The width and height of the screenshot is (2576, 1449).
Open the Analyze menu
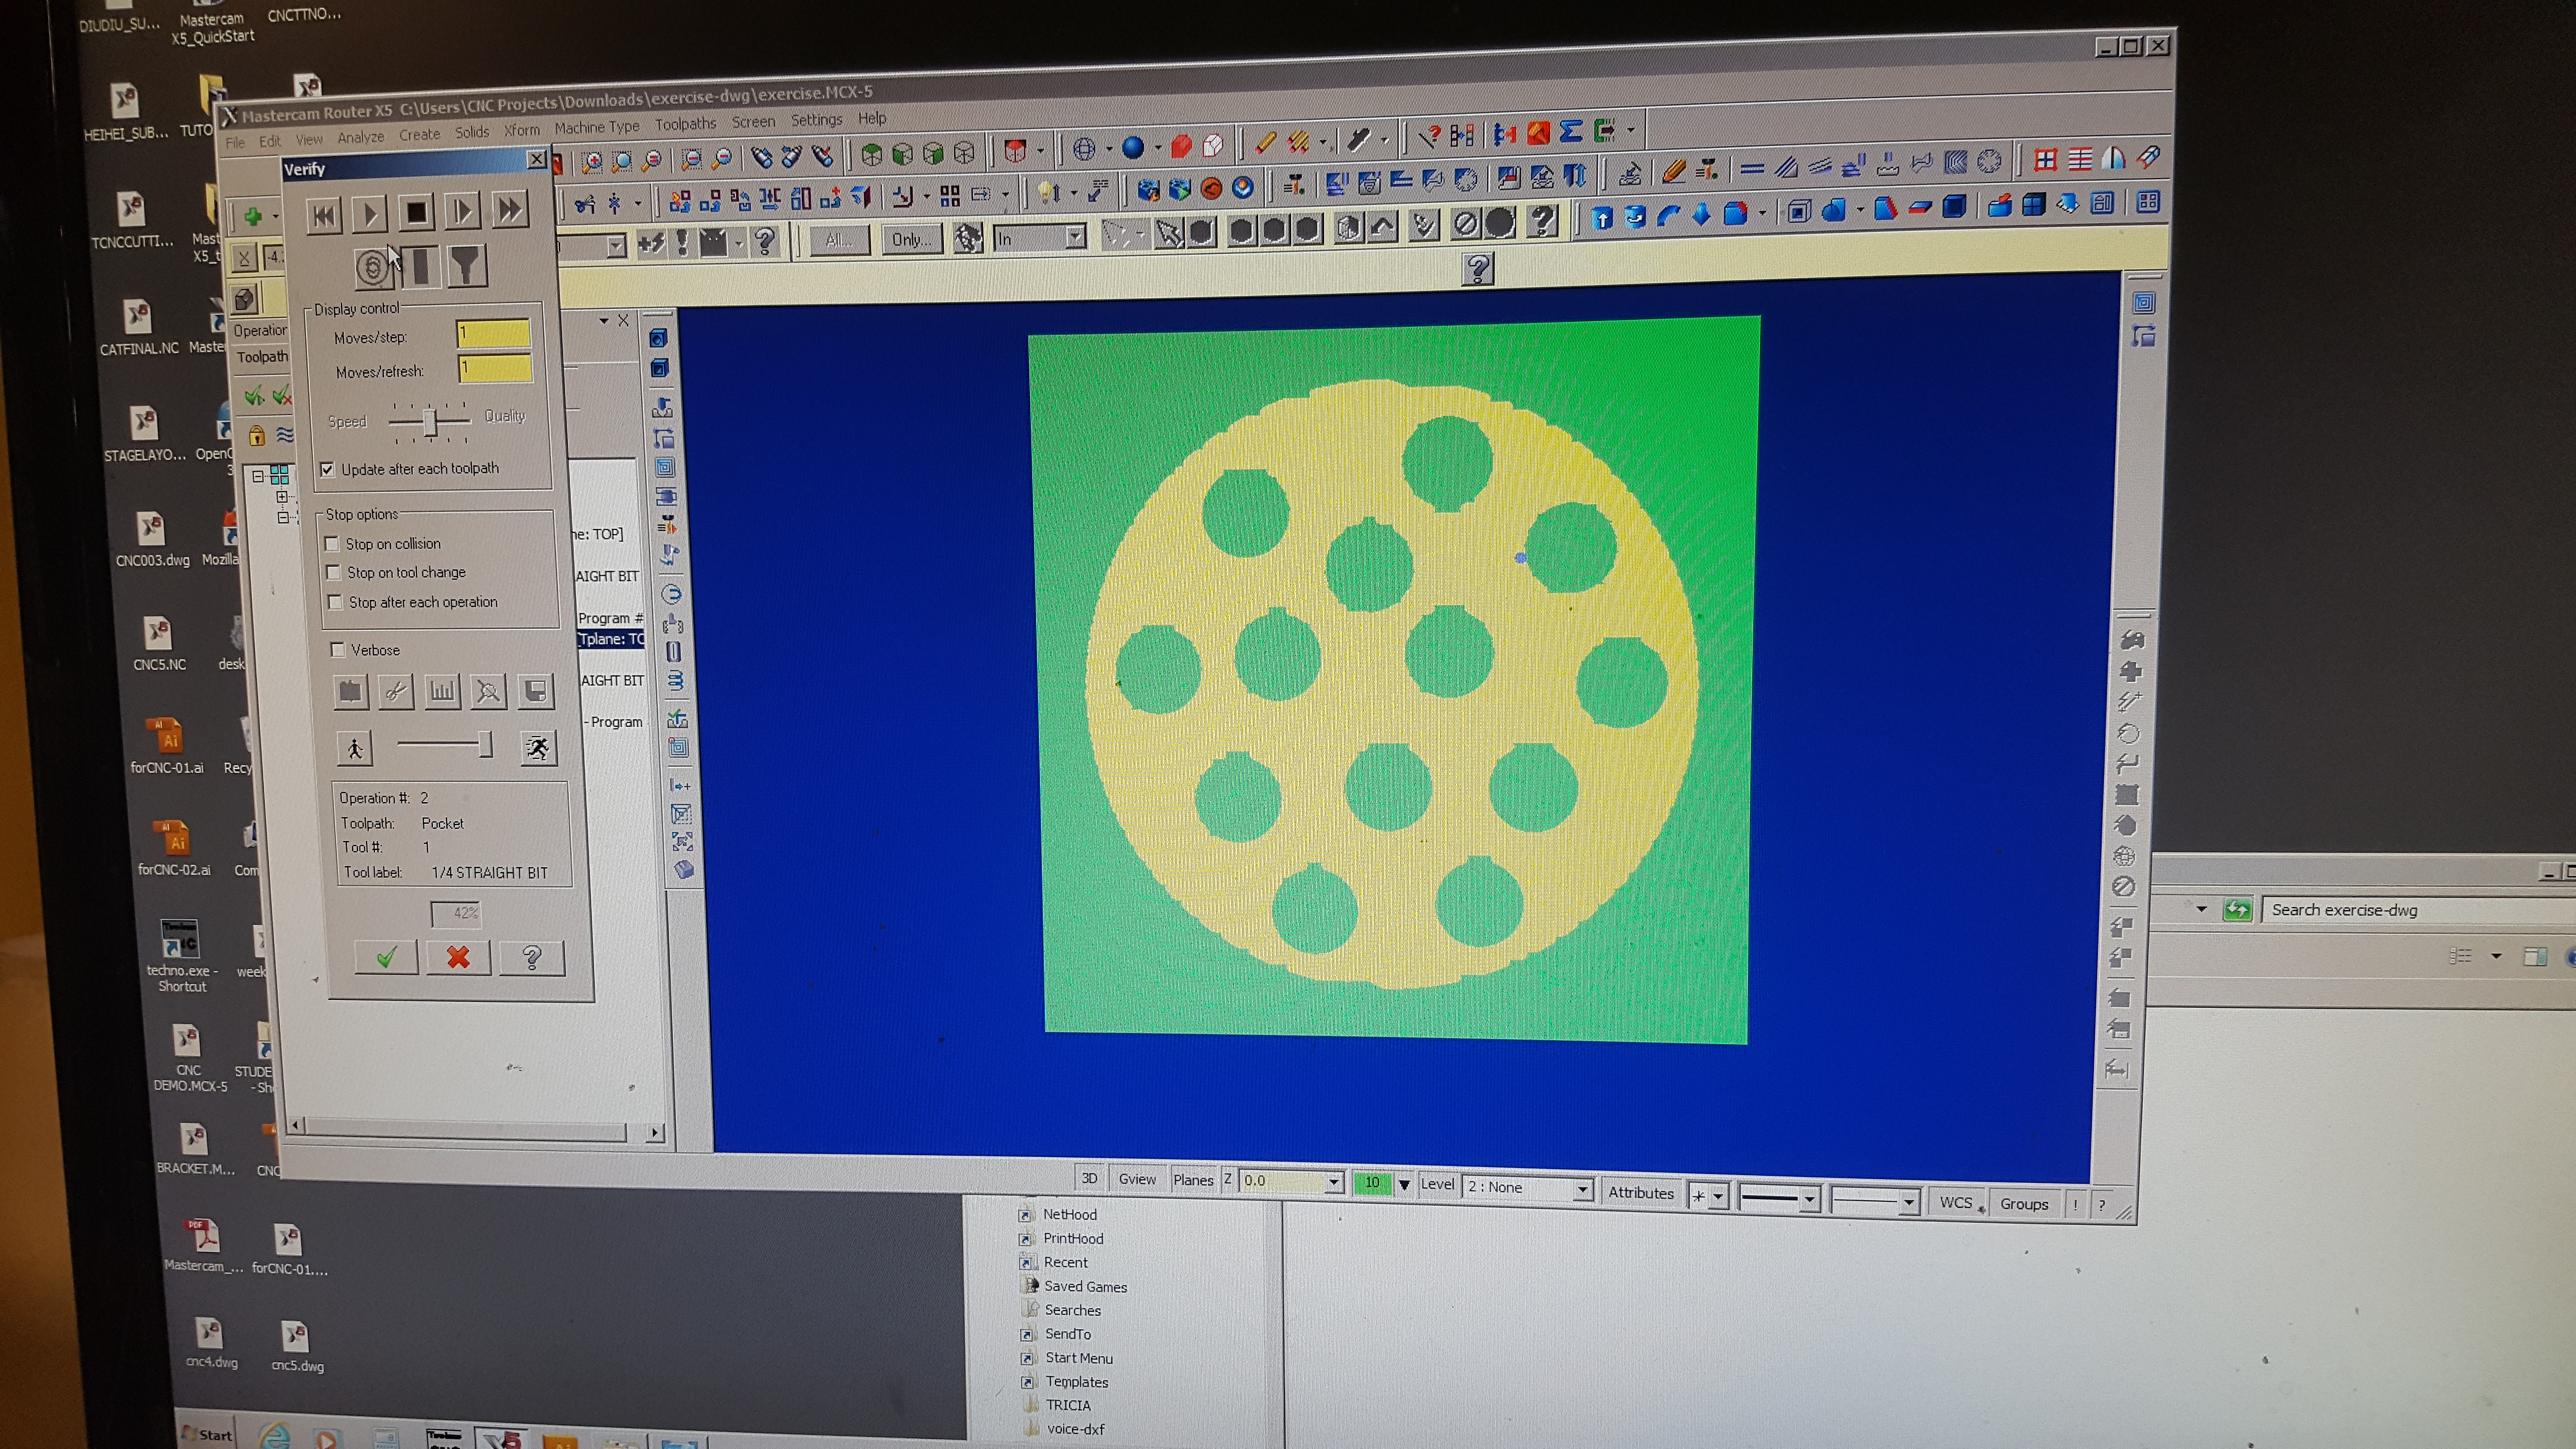point(361,137)
